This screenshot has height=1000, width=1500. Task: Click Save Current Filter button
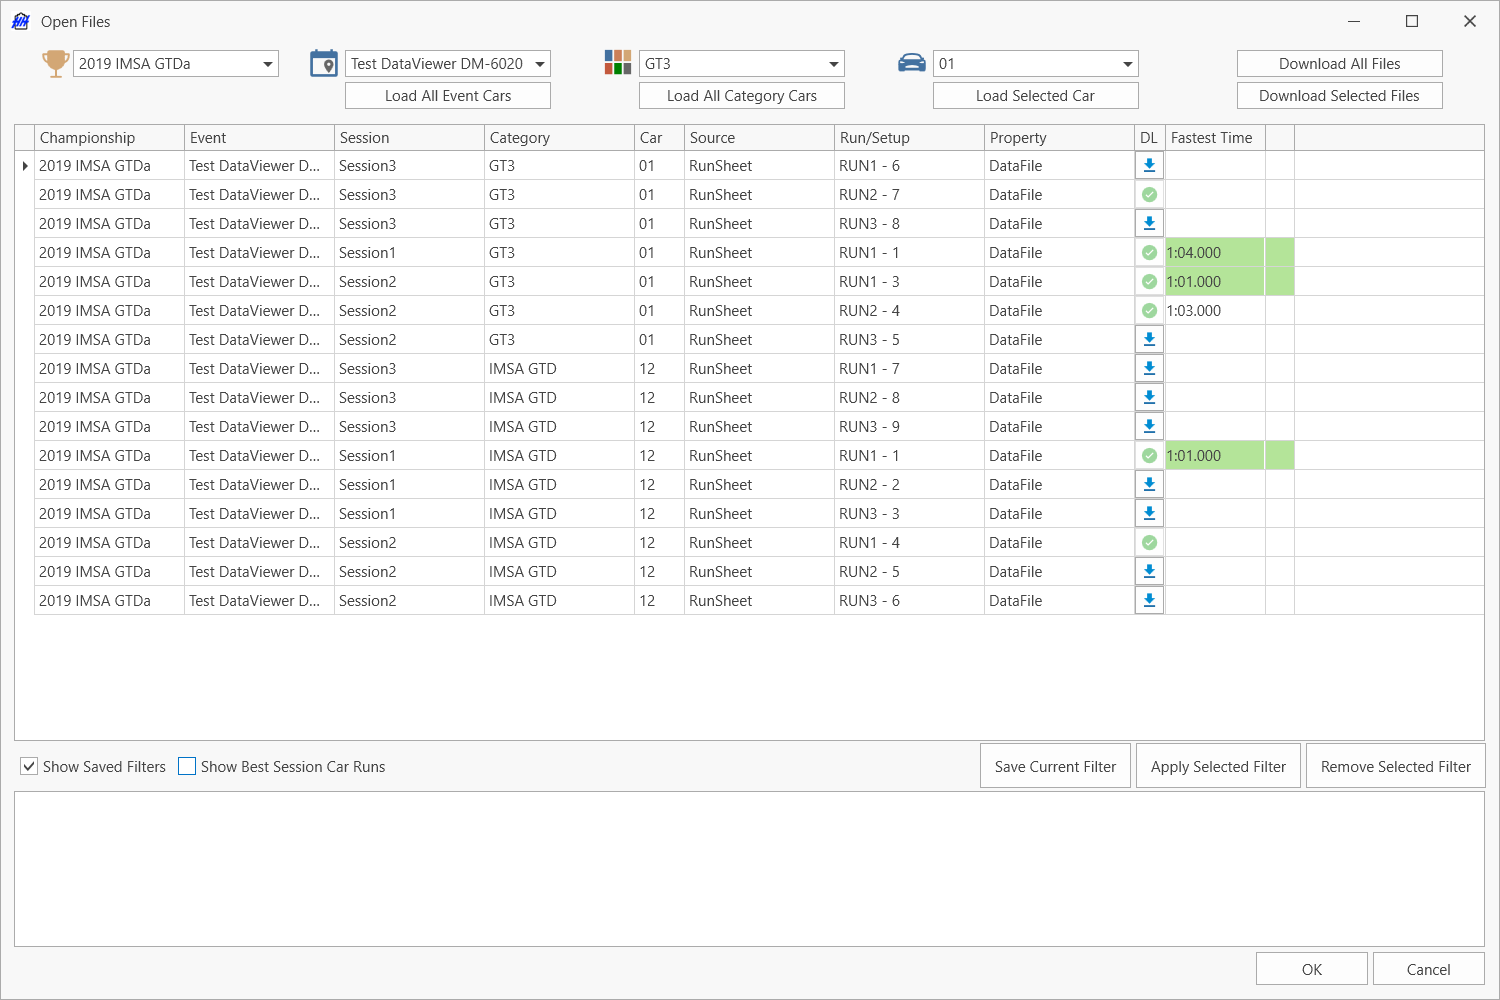[1055, 766]
